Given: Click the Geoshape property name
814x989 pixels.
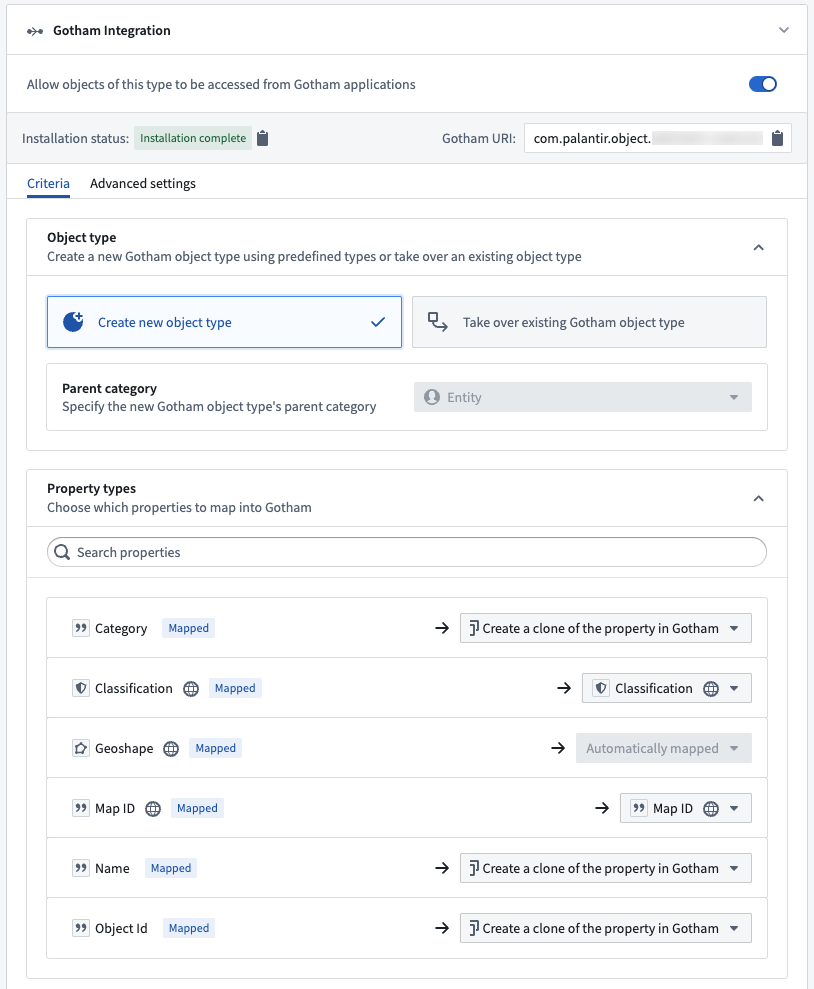Looking at the screenshot, I should point(124,749).
